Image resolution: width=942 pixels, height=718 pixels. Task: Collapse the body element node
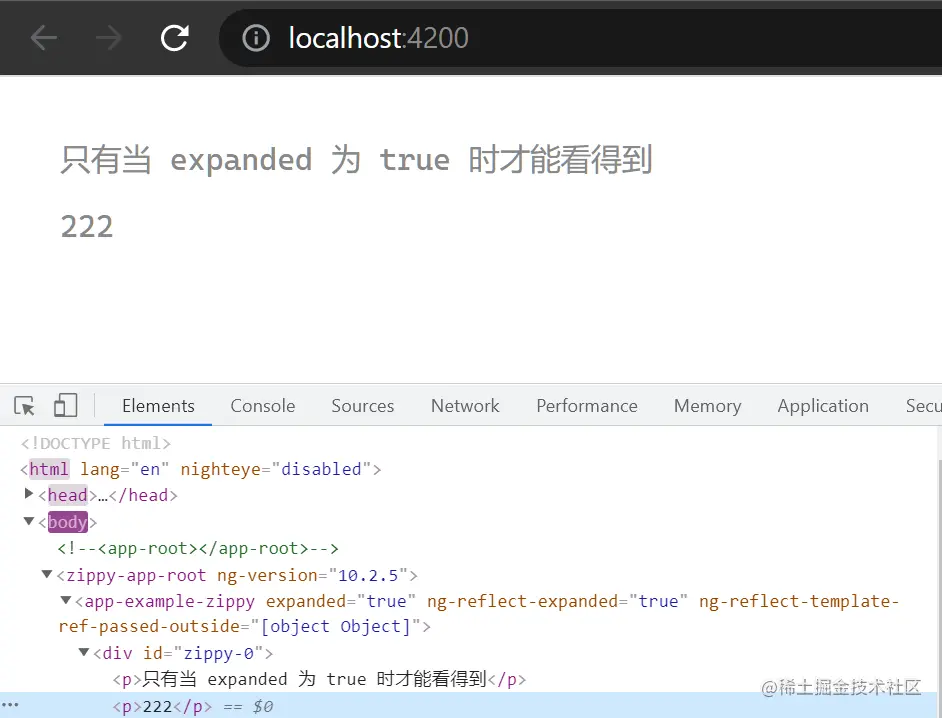coord(28,521)
